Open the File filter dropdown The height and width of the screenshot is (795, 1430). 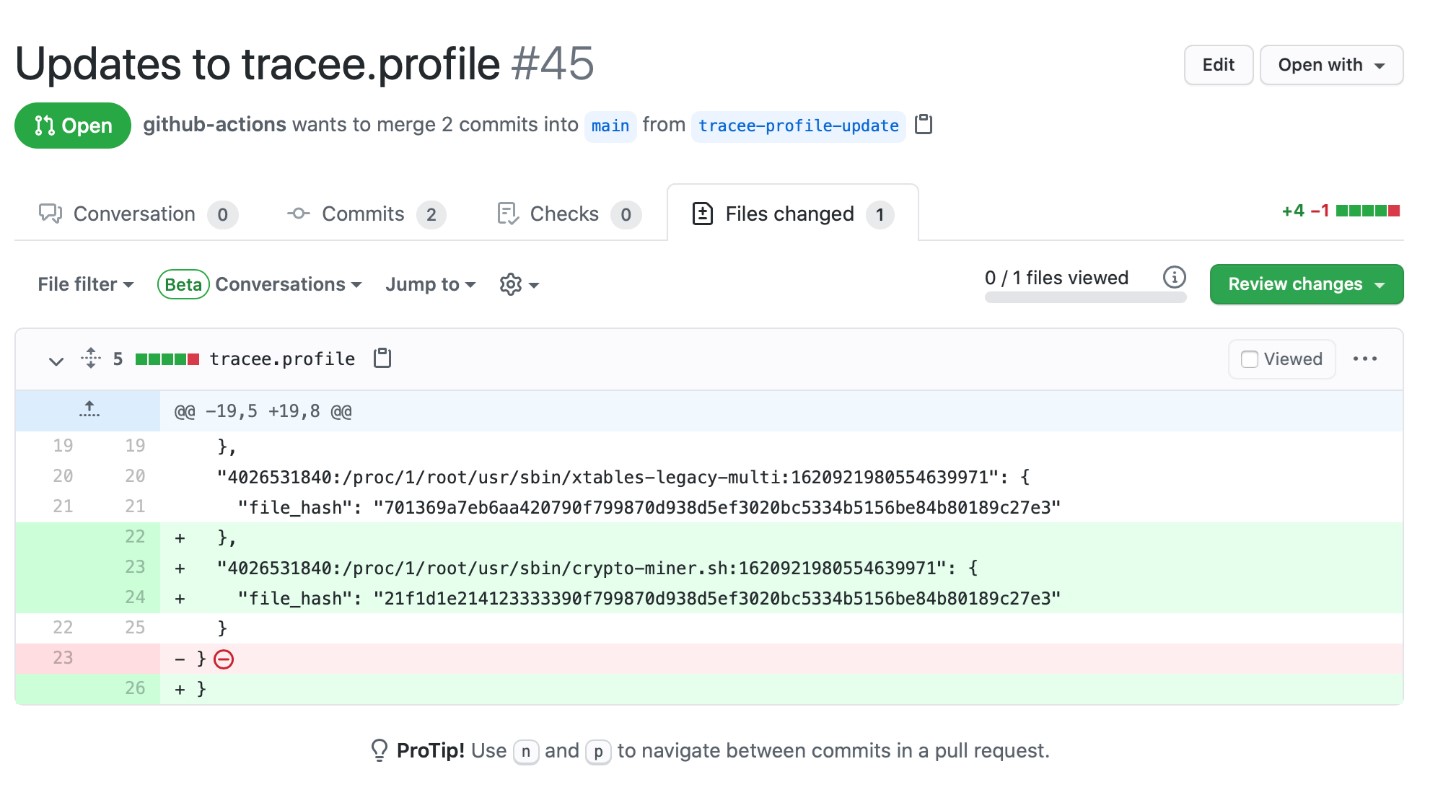pos(86,285)
